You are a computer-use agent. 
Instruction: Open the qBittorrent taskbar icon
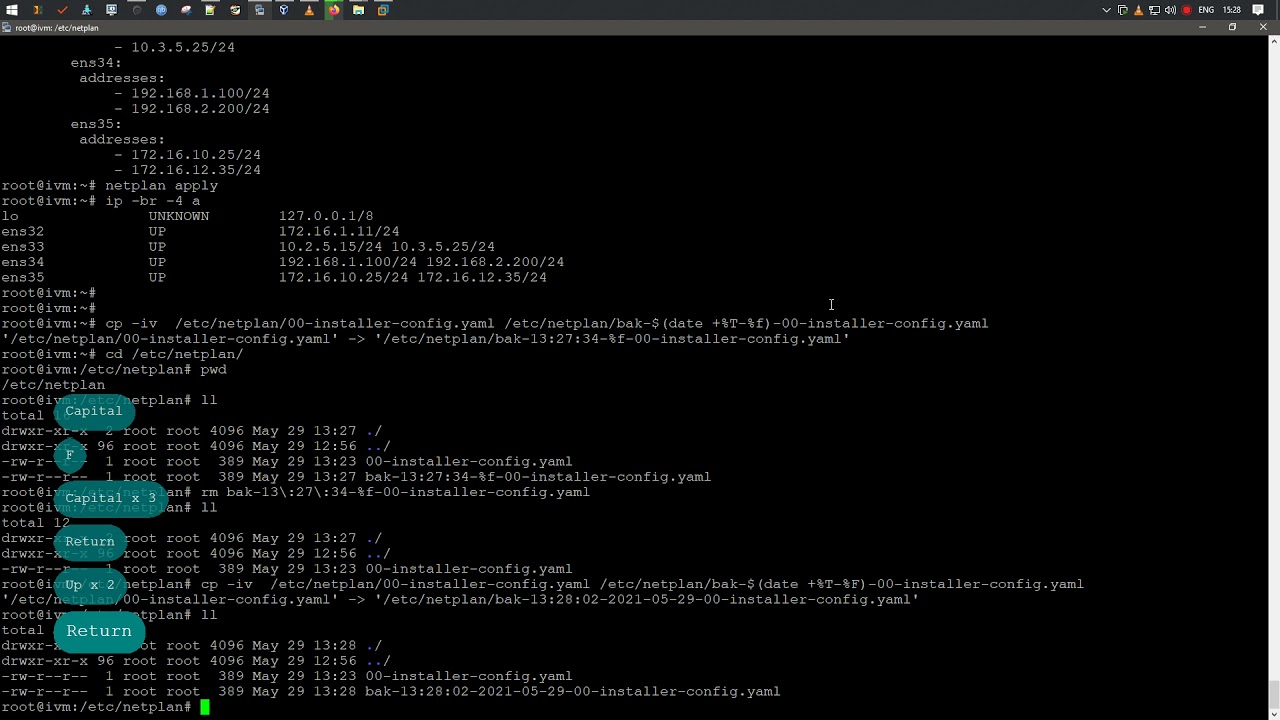point(161,10)
